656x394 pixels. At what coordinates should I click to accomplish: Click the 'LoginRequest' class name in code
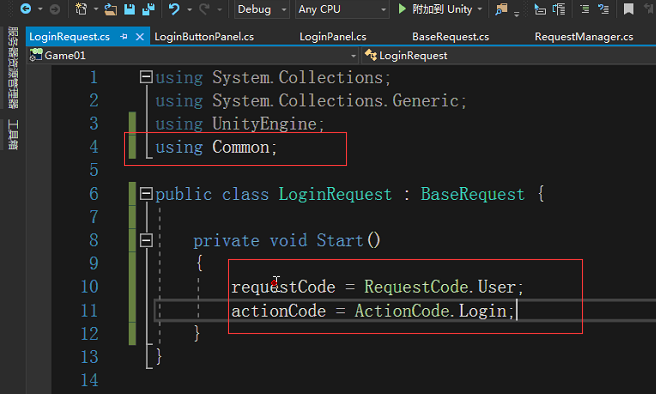(x=335, y=194)
